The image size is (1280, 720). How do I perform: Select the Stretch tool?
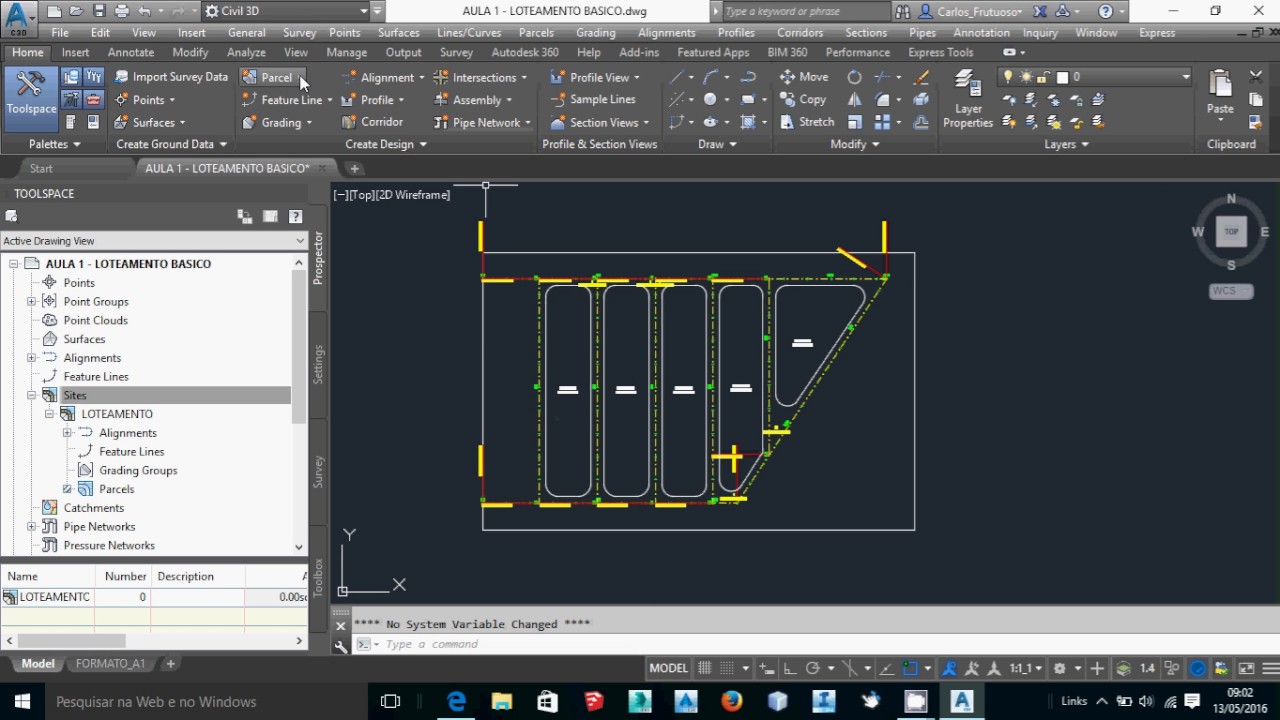(x=806, y=122)
